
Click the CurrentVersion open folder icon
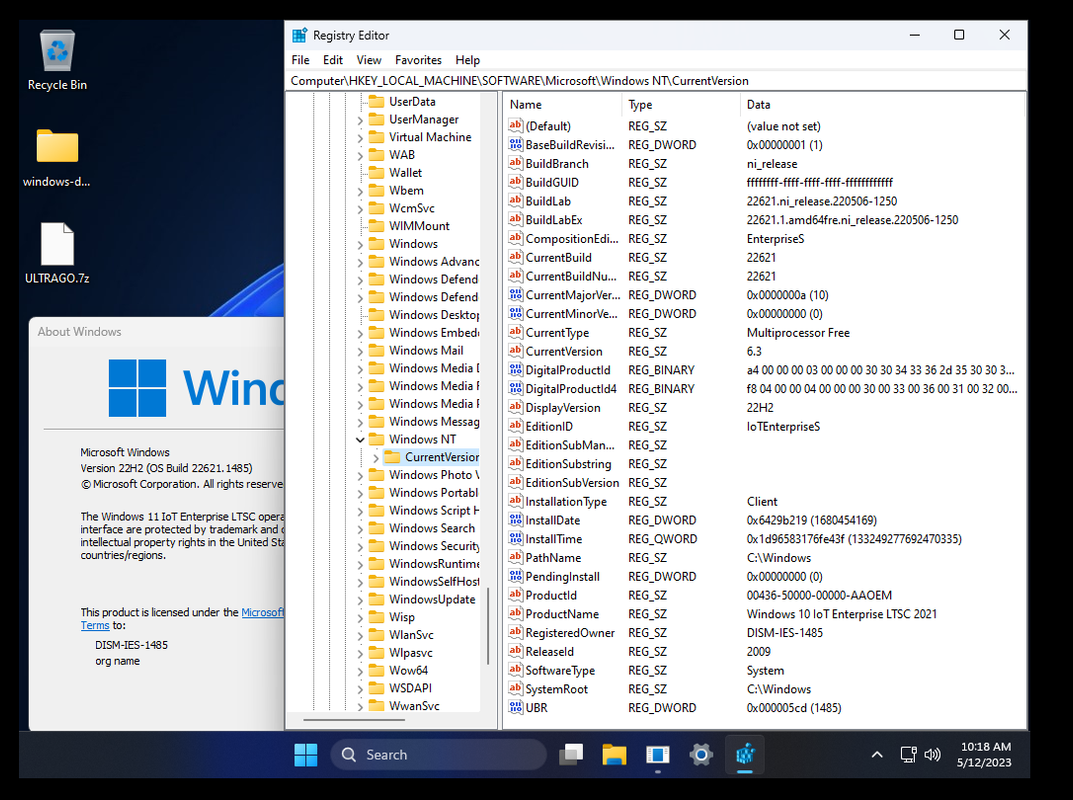392,456
